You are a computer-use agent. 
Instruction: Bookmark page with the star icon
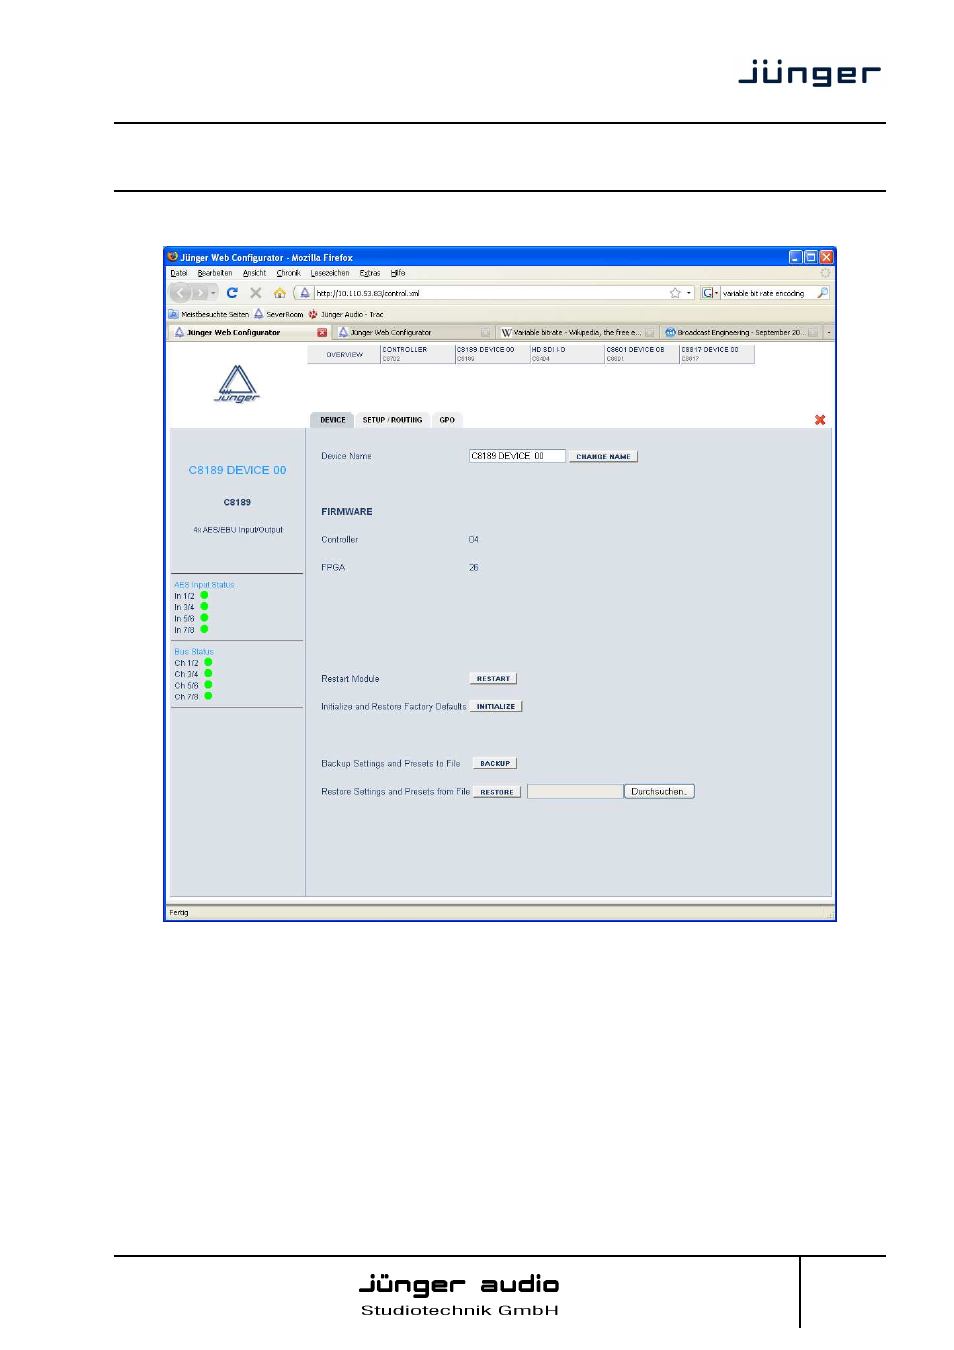pyautogui.click(x=675, y=293)
